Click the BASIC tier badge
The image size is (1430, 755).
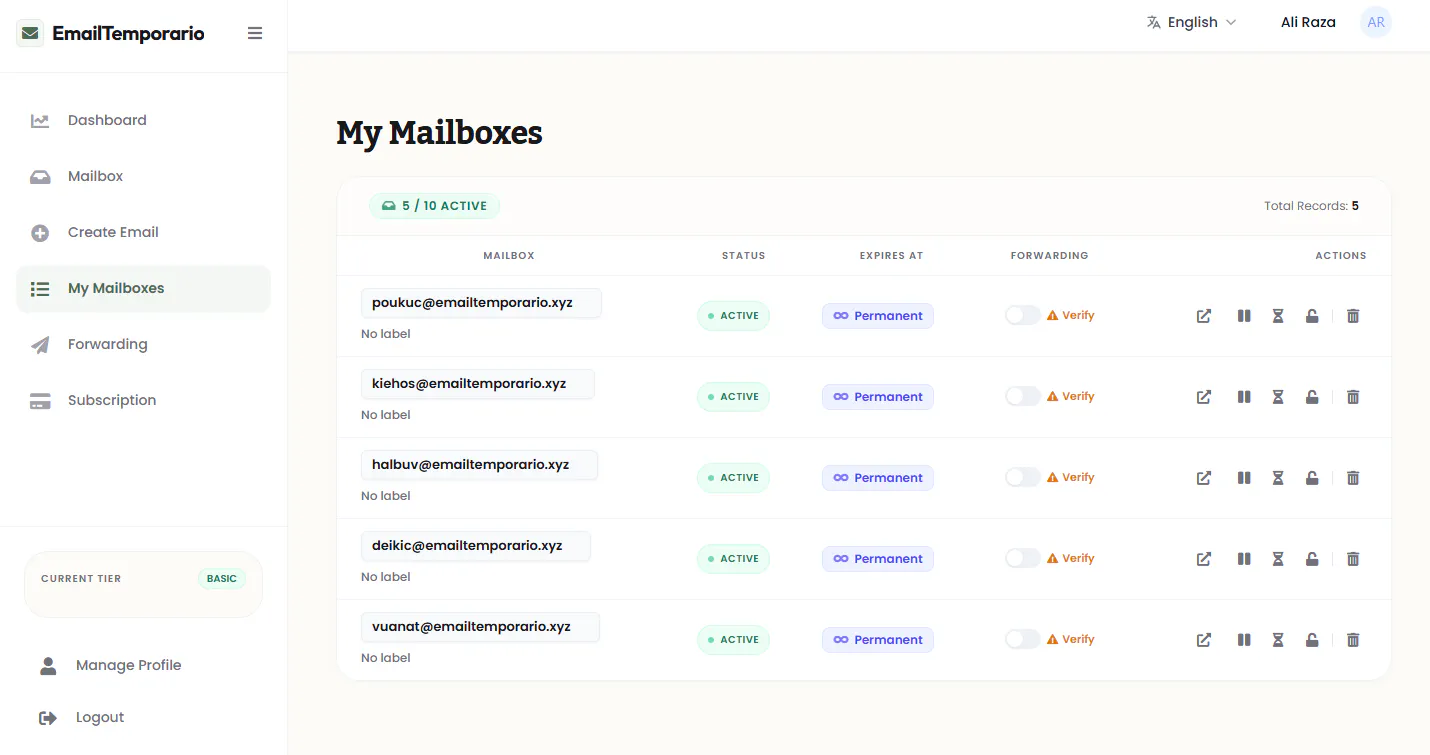click(222, 578)
